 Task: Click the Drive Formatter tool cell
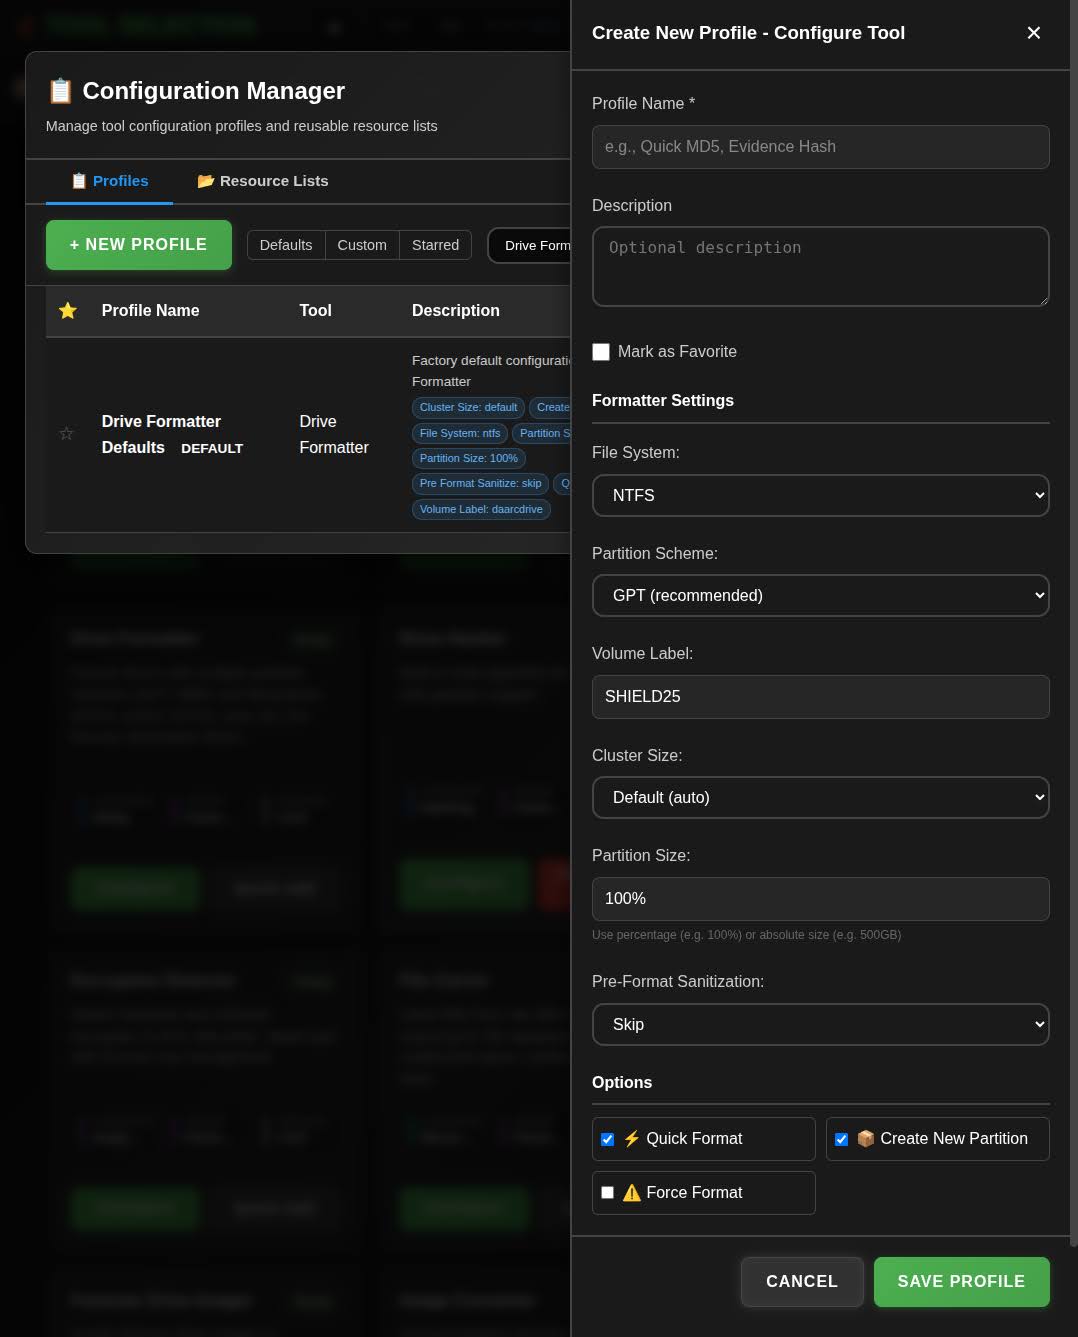pyautogui.click(x=334, y=434)
